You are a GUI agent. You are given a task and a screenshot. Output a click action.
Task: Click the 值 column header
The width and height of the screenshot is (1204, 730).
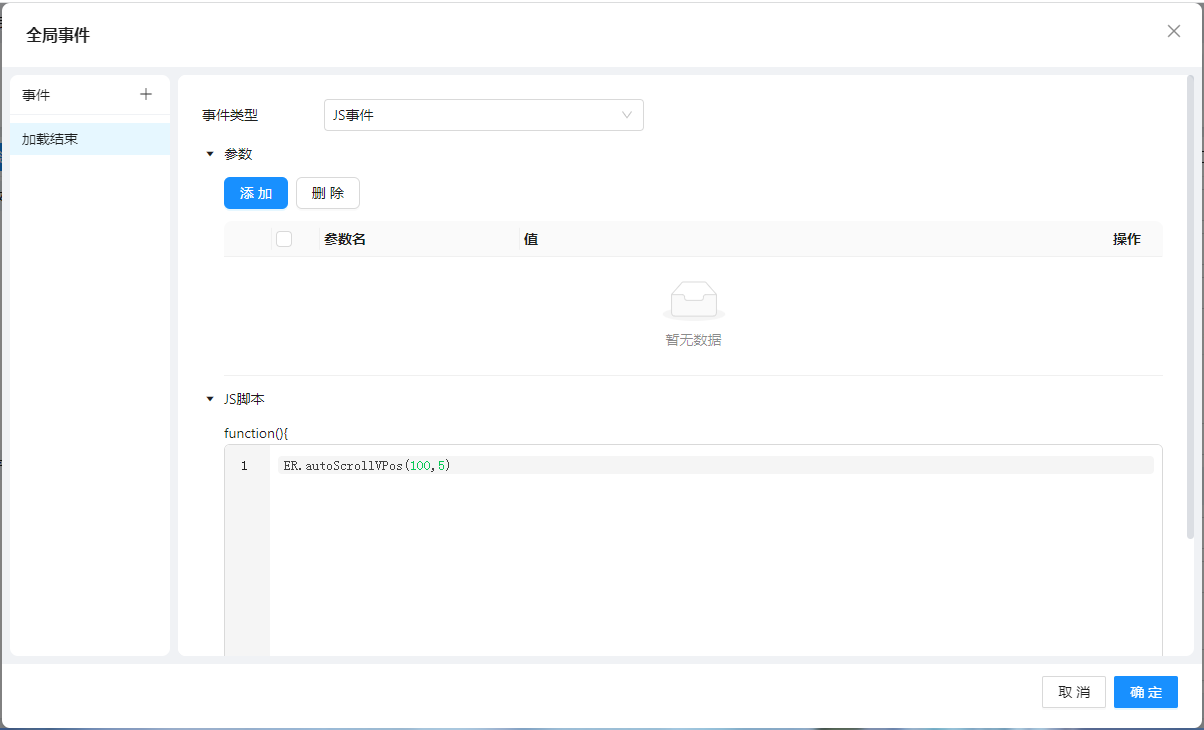531,239
